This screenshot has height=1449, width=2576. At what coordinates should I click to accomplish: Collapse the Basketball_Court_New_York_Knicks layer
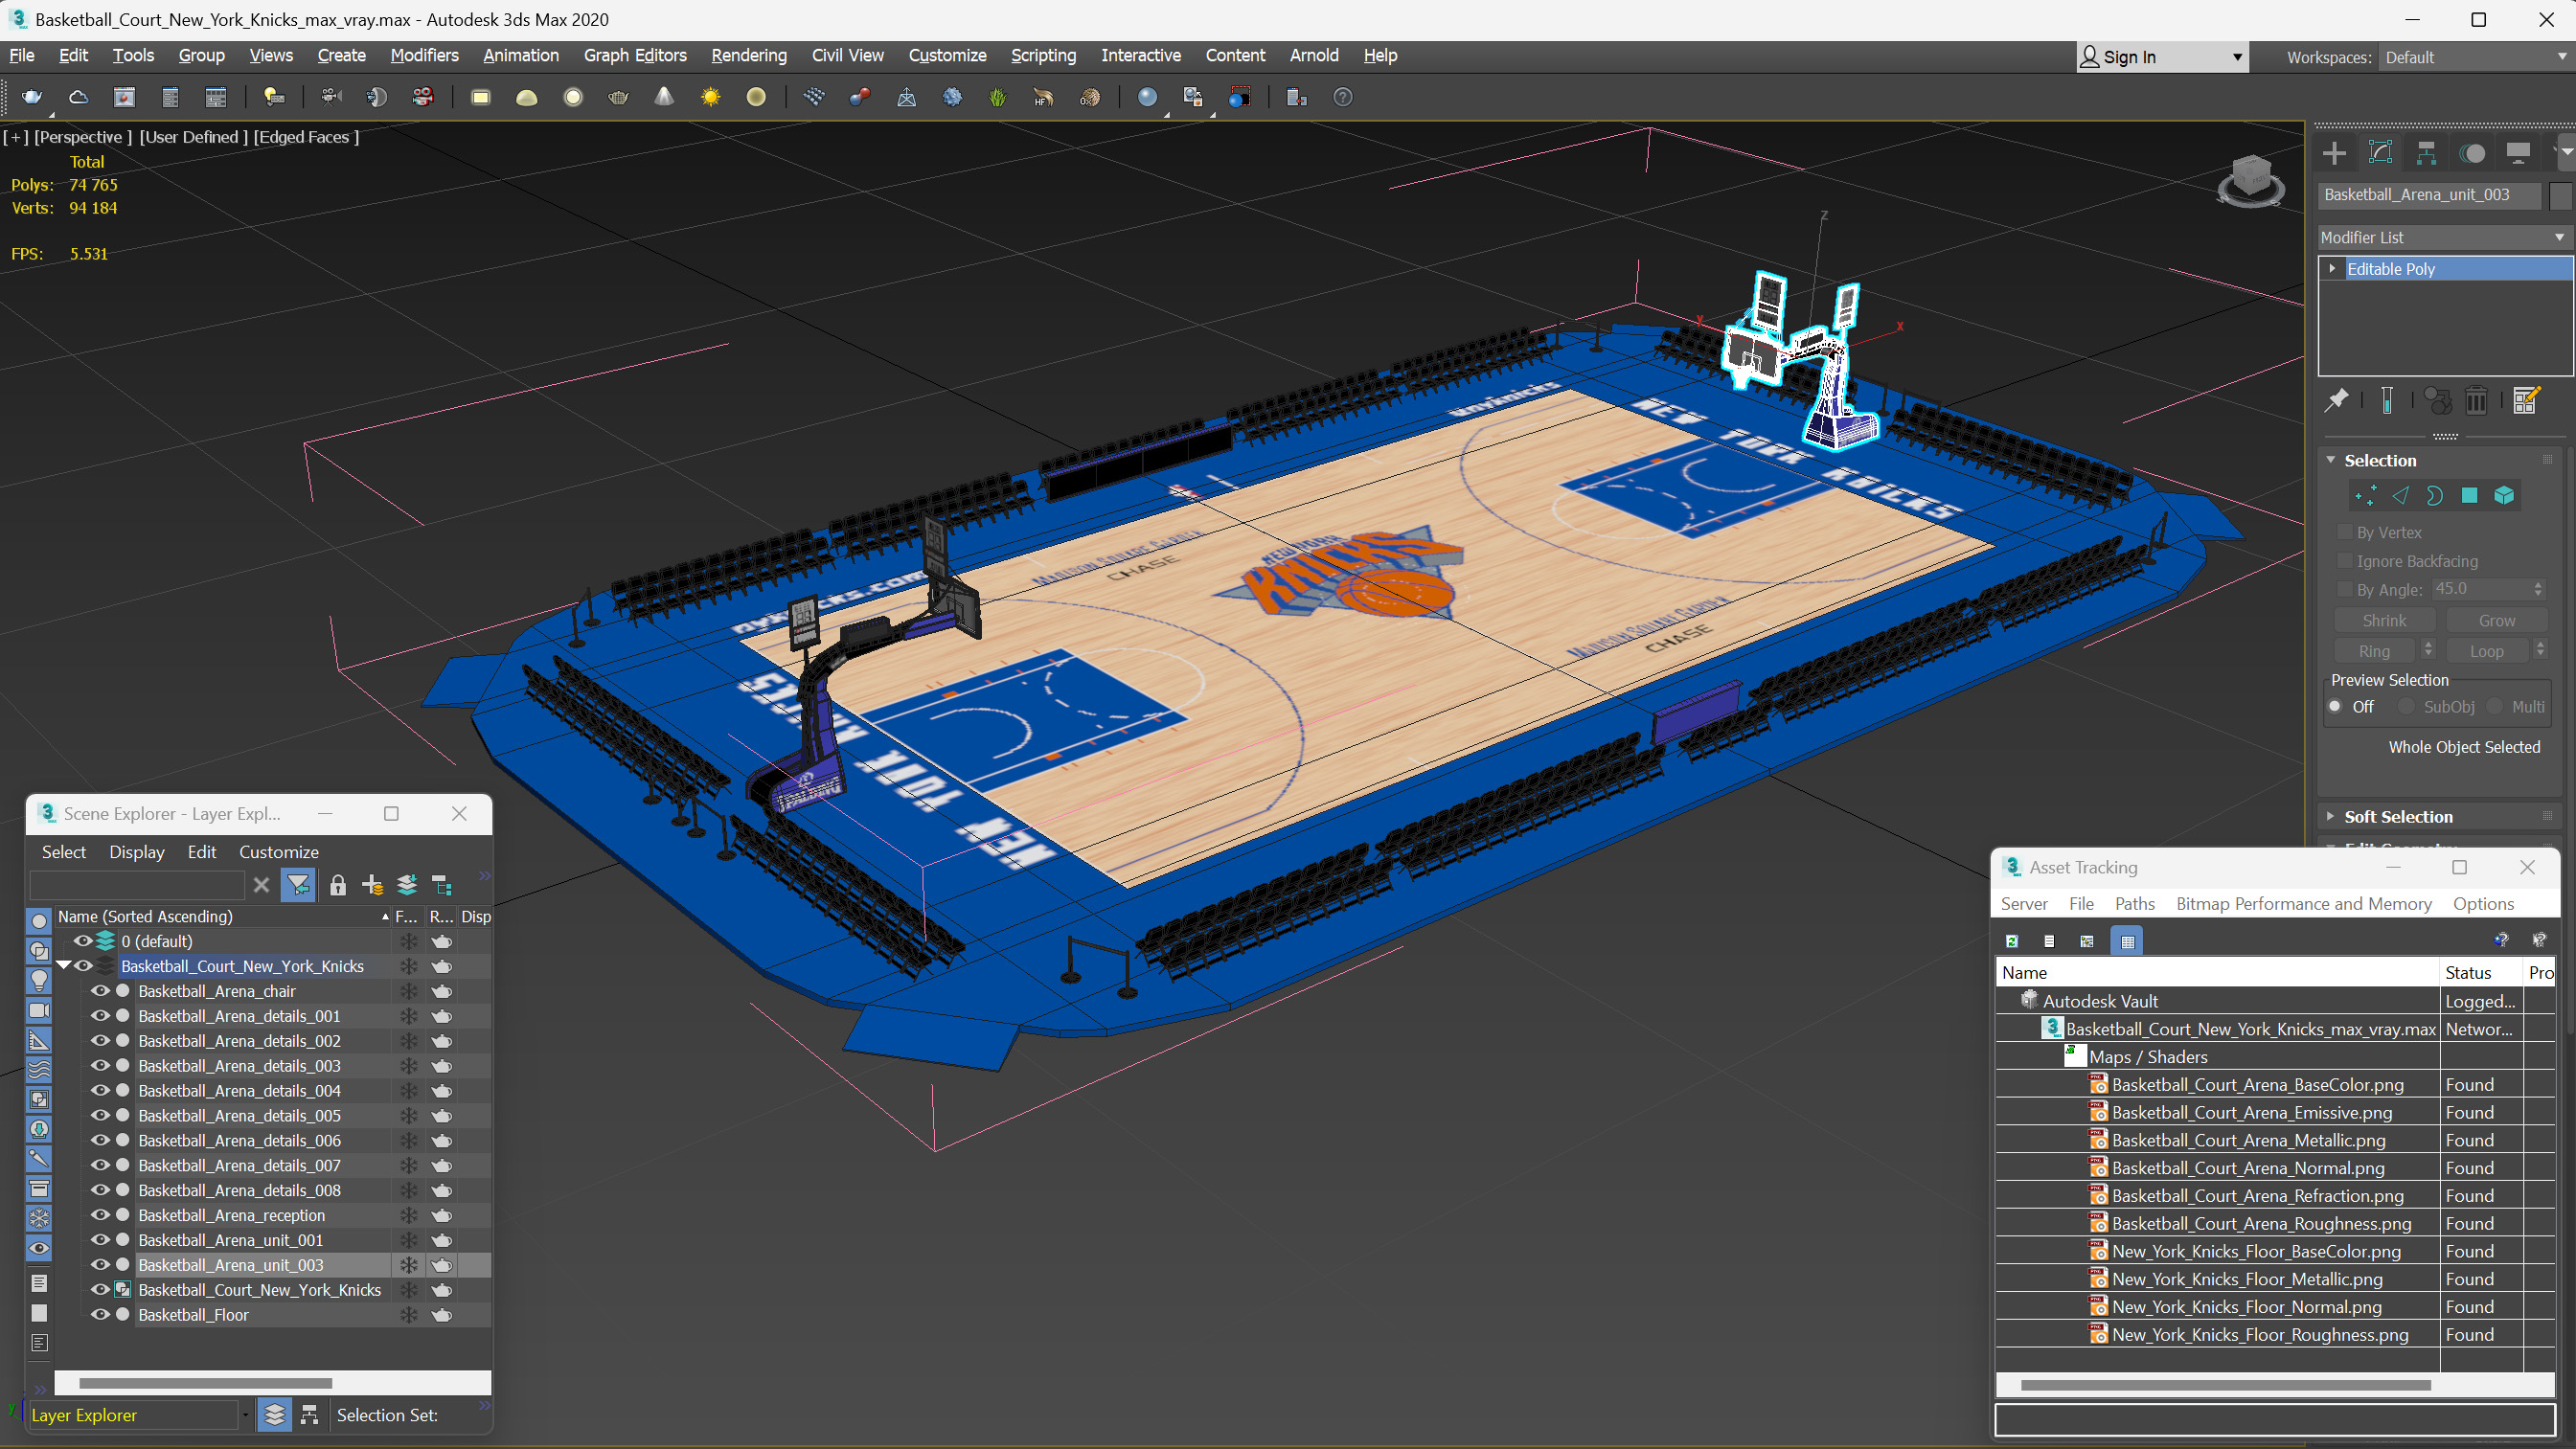tap(64, 966)
